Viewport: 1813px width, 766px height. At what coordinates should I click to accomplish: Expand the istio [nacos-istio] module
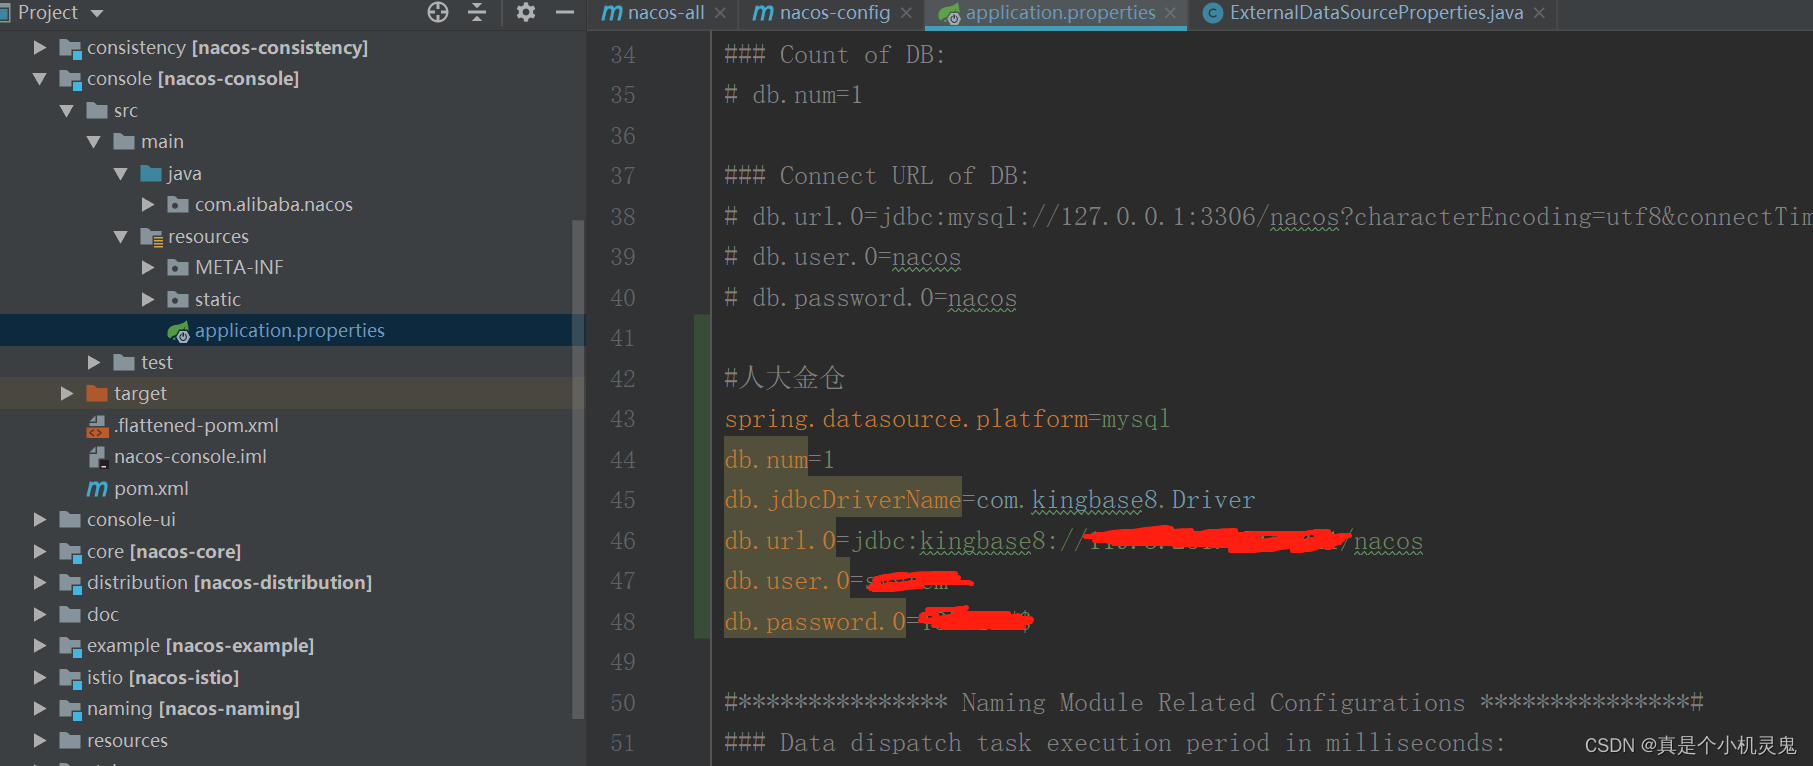tap(40, 677)
